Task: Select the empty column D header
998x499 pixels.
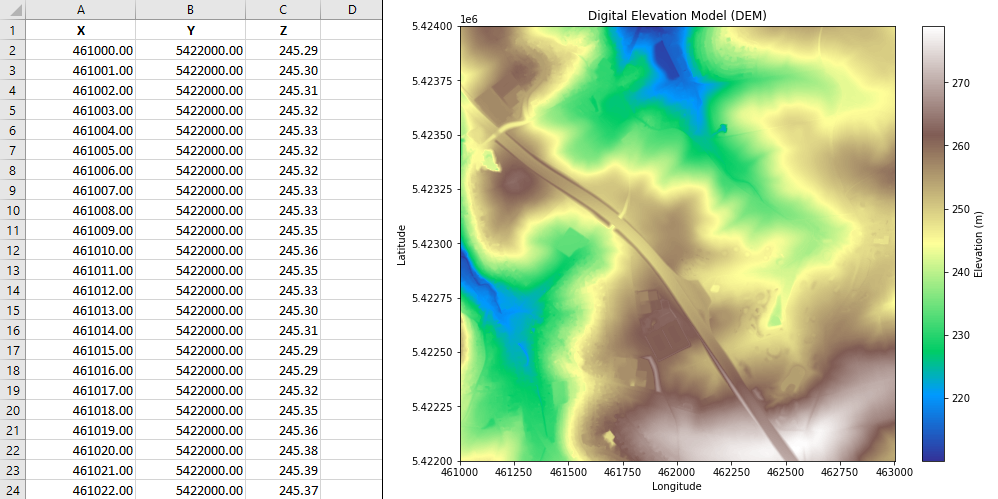Action: click(x=351, y=10)
